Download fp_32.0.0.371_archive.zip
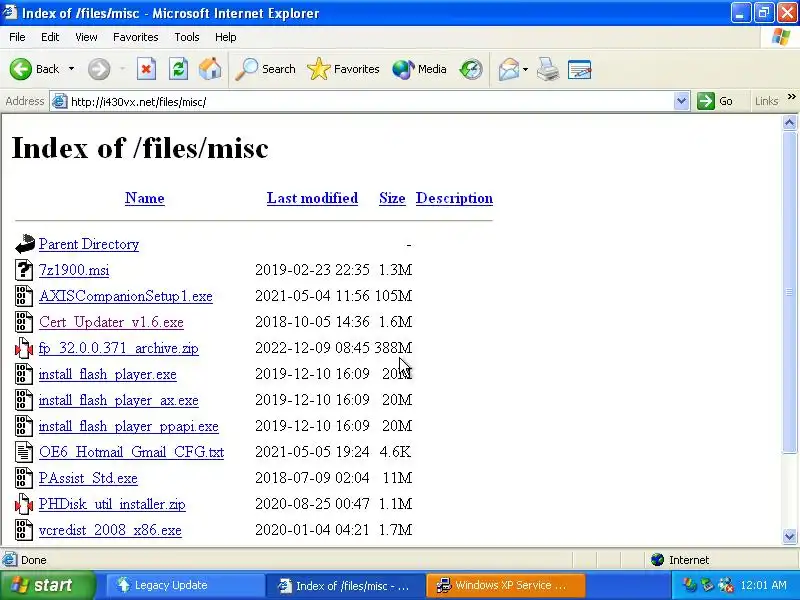 (x=119, y=348)
